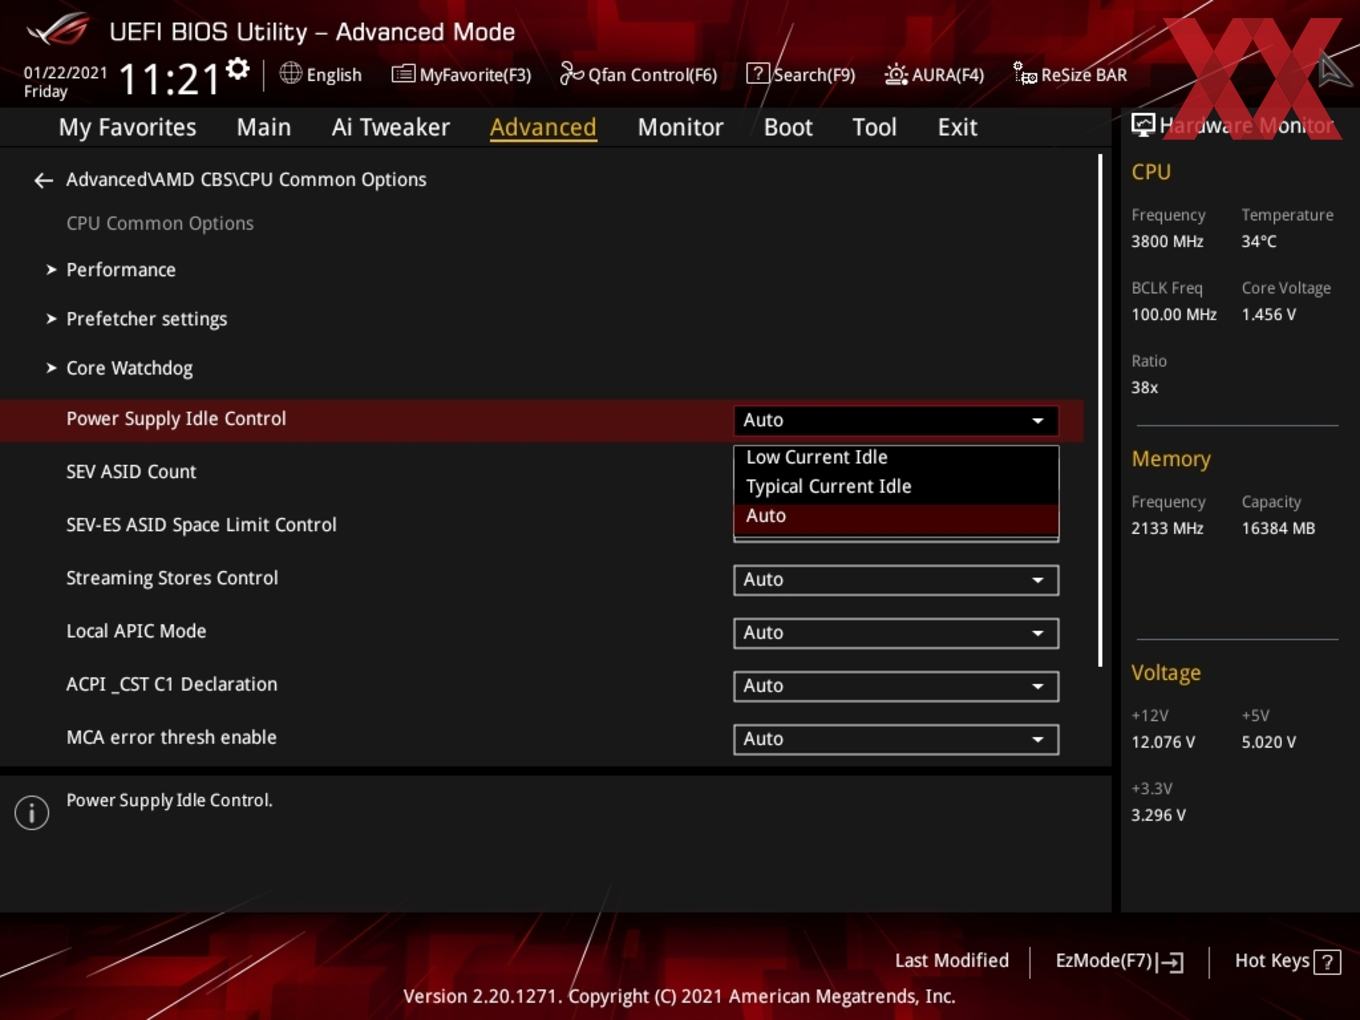Click the settings list vertical scrollbar
Image resolution: width=1360 pixels, height=1020 pixels.
coord(1100,410)
